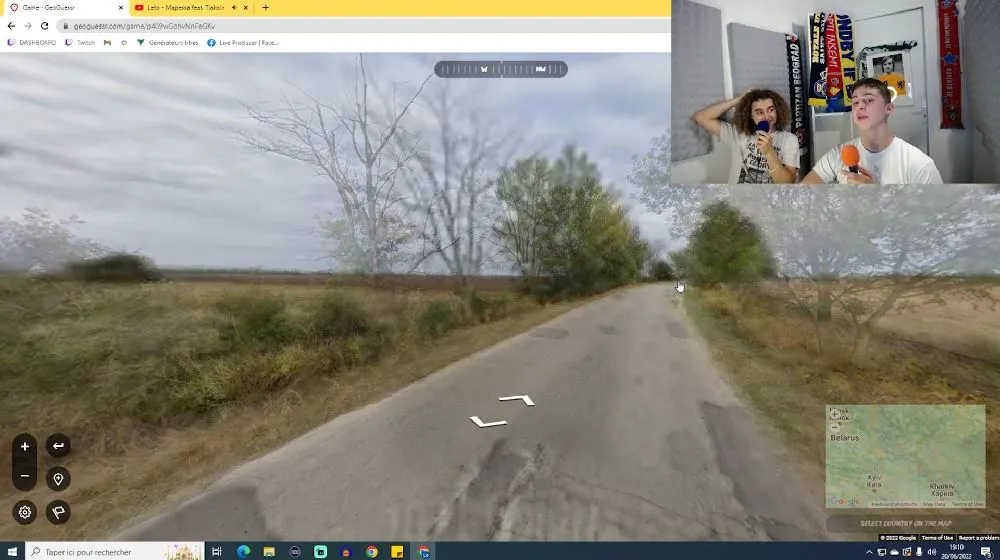This screenshot has width=1000, height=560.
Task: Open the DASHBOARD bookmark
Action: [x=32, y=43]
